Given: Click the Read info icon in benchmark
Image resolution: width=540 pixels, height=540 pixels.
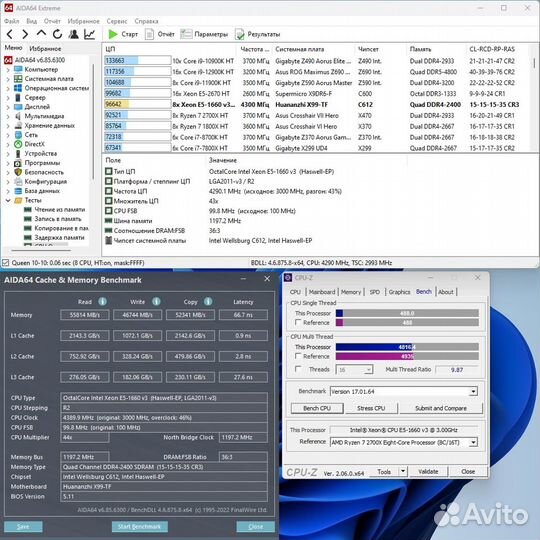Looking at the screenshot, I should click(103, 301).
